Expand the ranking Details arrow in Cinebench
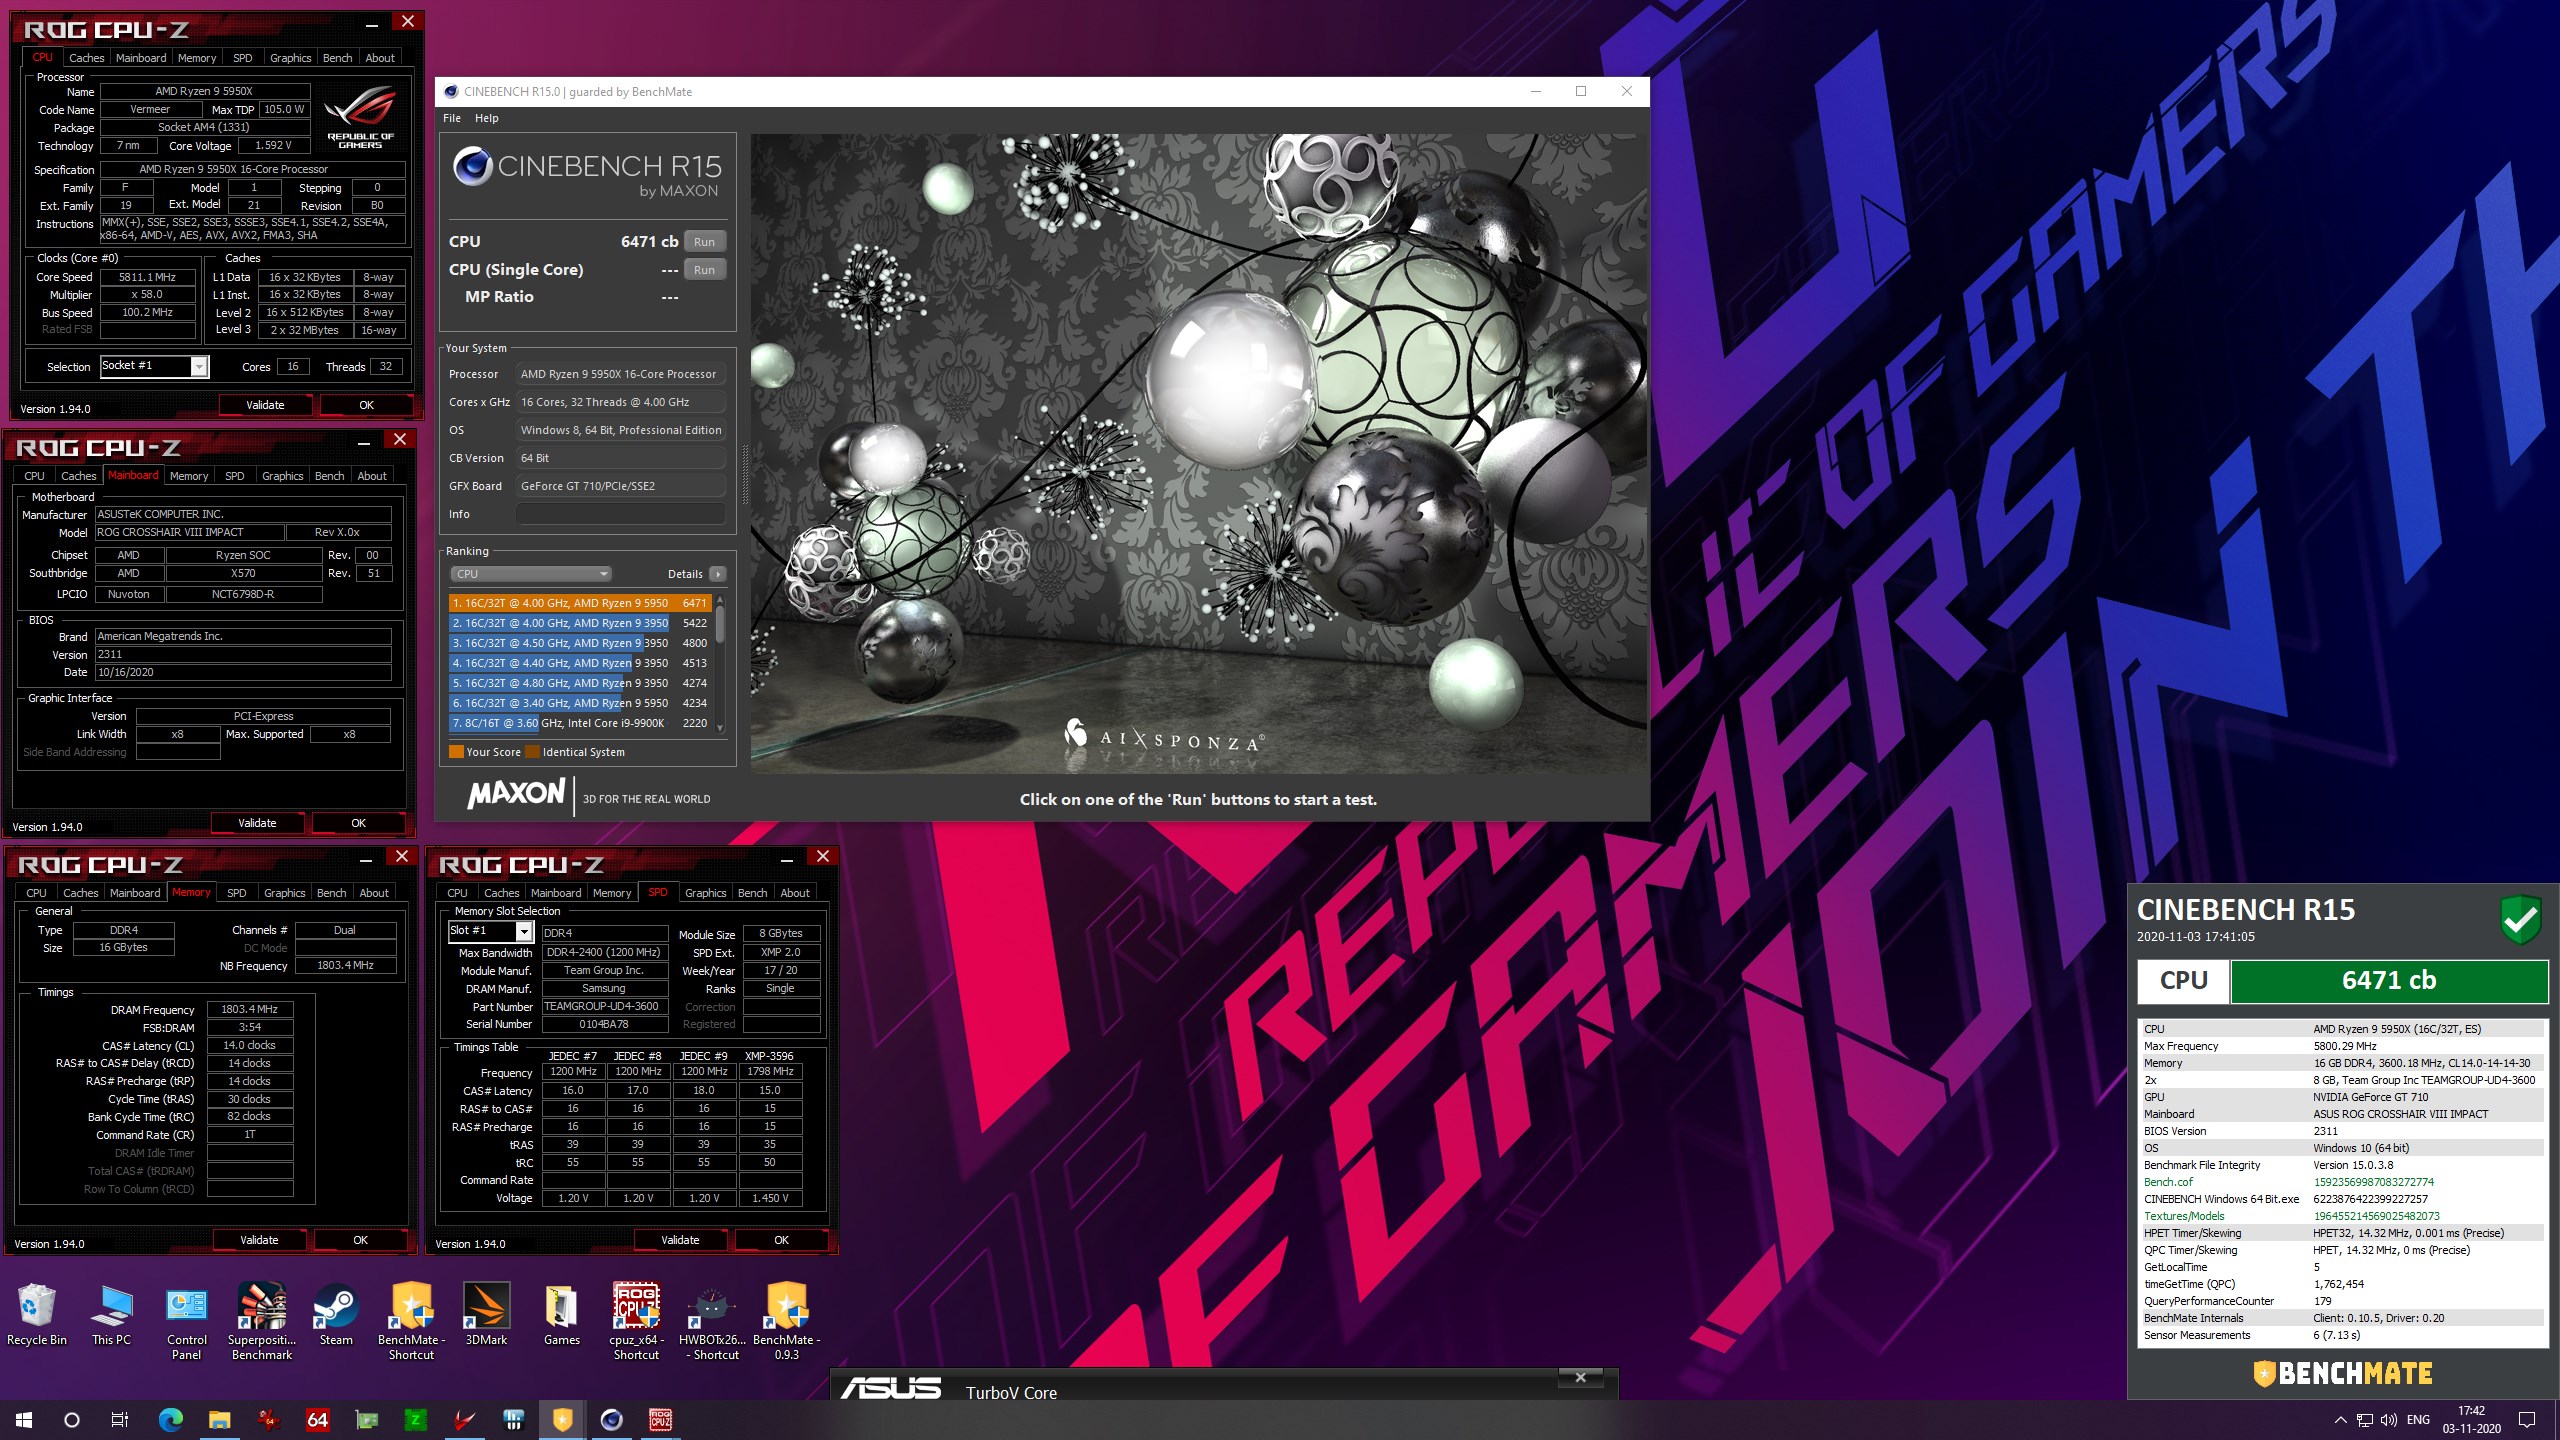 click(717, 574)
